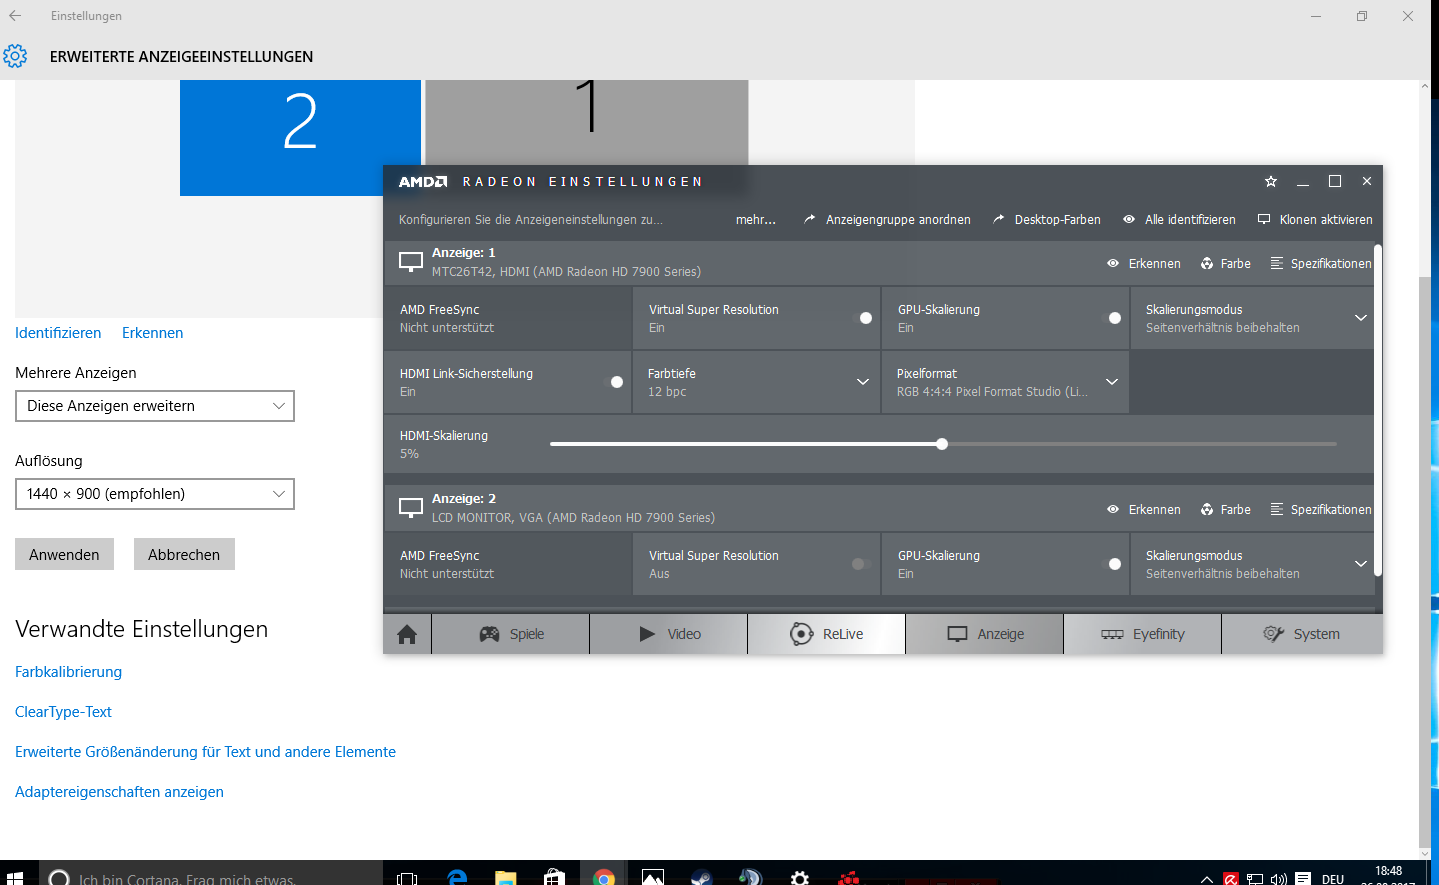The width and height of the screenshot is (1439, 885).
Task: Open File Explorer from taskbar
Action: coord(506,878)
